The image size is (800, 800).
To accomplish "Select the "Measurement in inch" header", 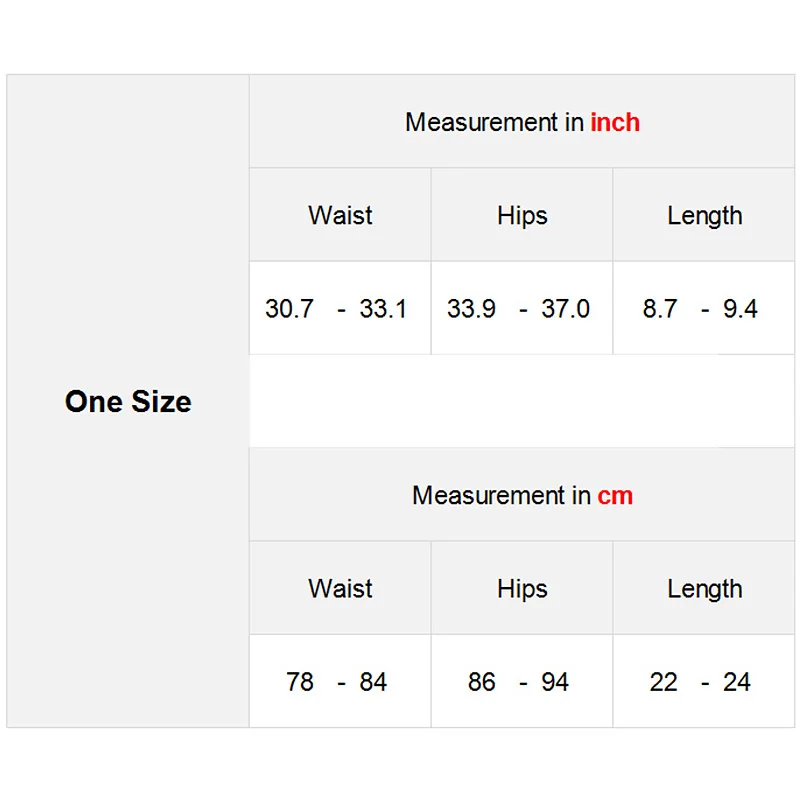I will [522, 123].
